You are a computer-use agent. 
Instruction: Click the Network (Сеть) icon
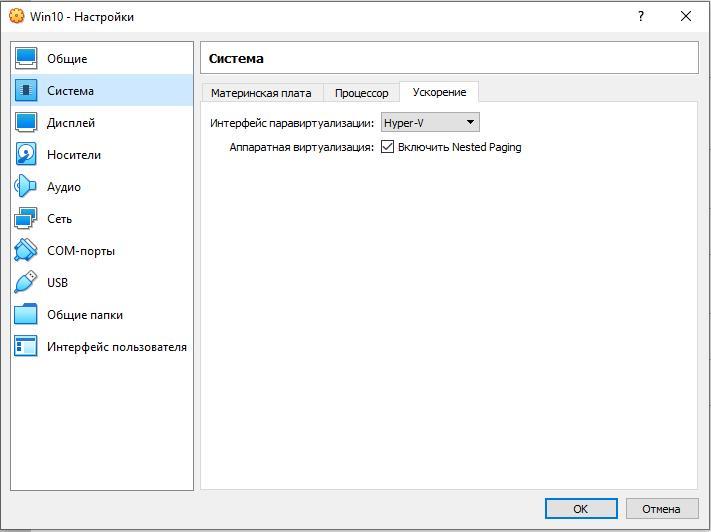coord(27,219)
